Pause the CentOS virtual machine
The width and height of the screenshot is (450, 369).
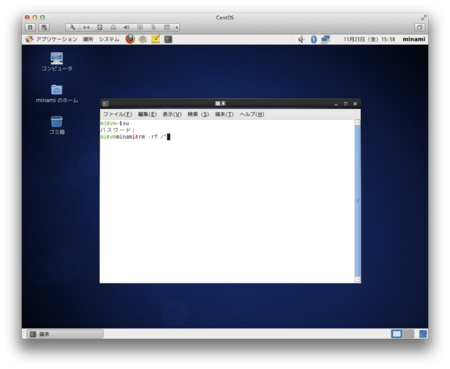tap(30, 27)
